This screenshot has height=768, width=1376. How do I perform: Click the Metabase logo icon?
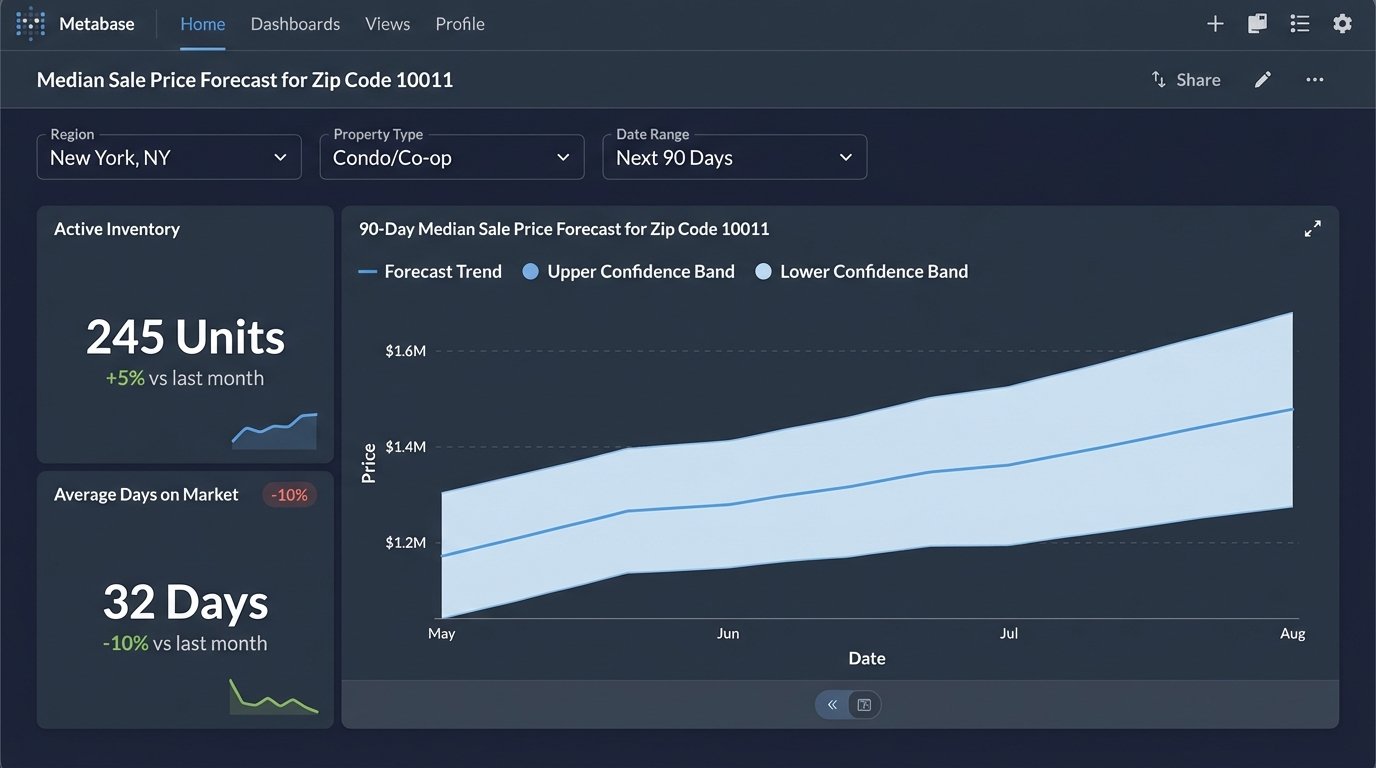coord(29,22)
